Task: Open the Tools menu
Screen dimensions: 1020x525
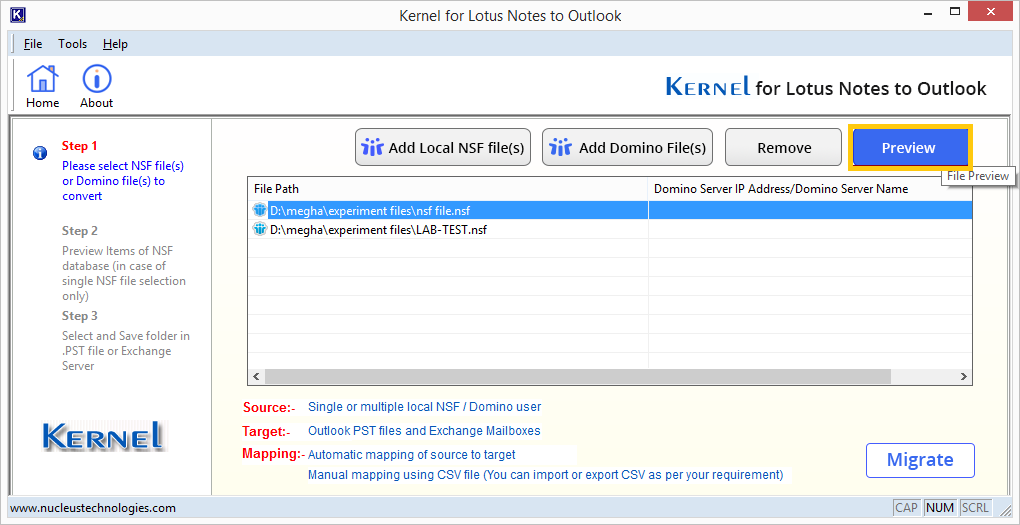Action: (72, 44)
